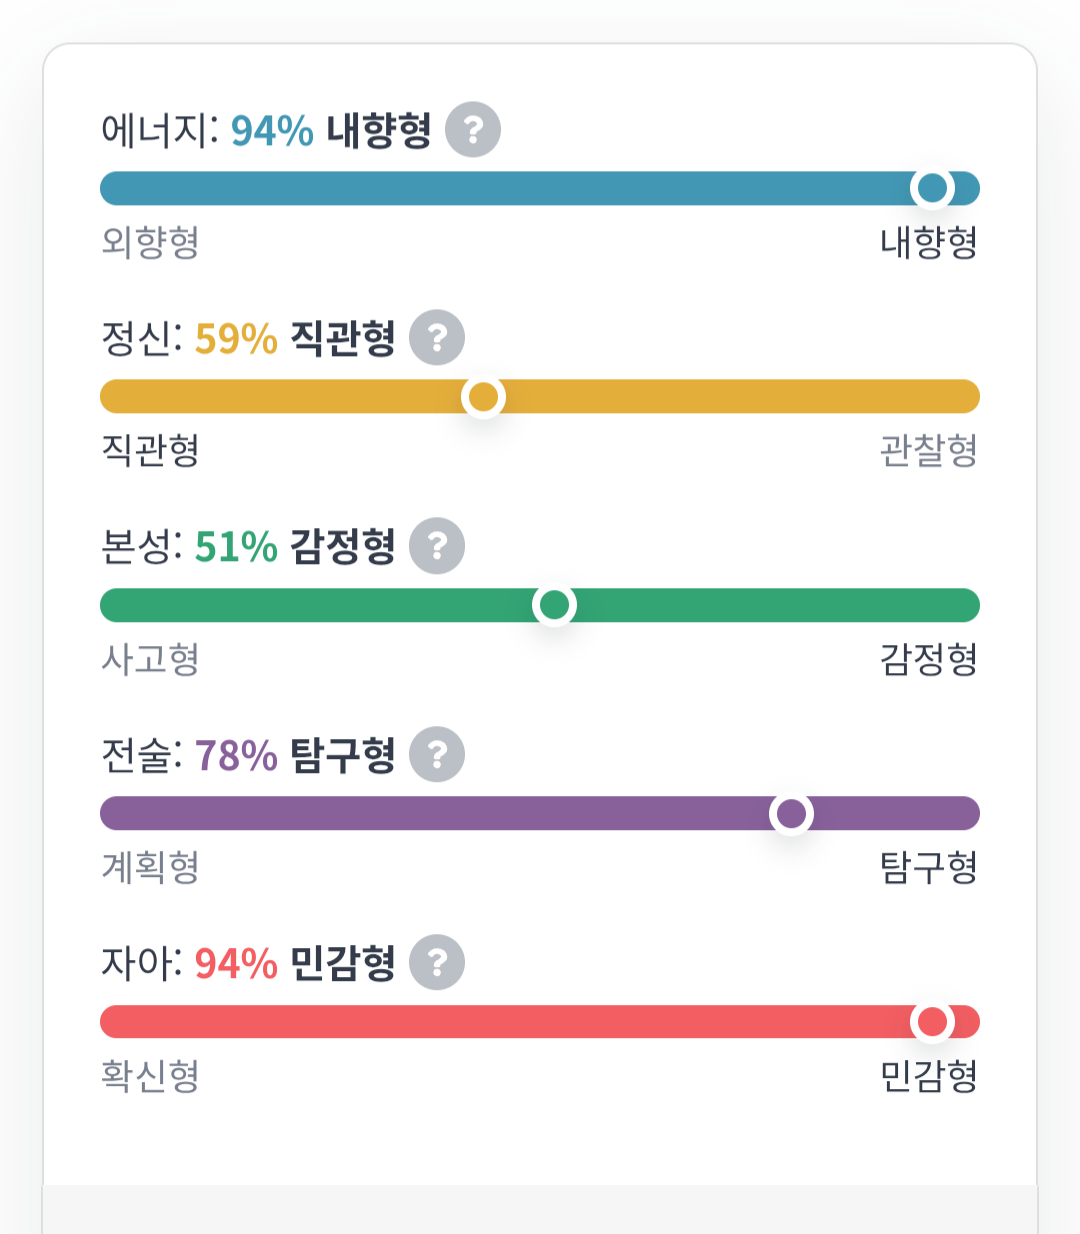This screenshot has height=1234, width=1080.
Task: Click the blue 에너지 slider handle
Action: point(932,188)
